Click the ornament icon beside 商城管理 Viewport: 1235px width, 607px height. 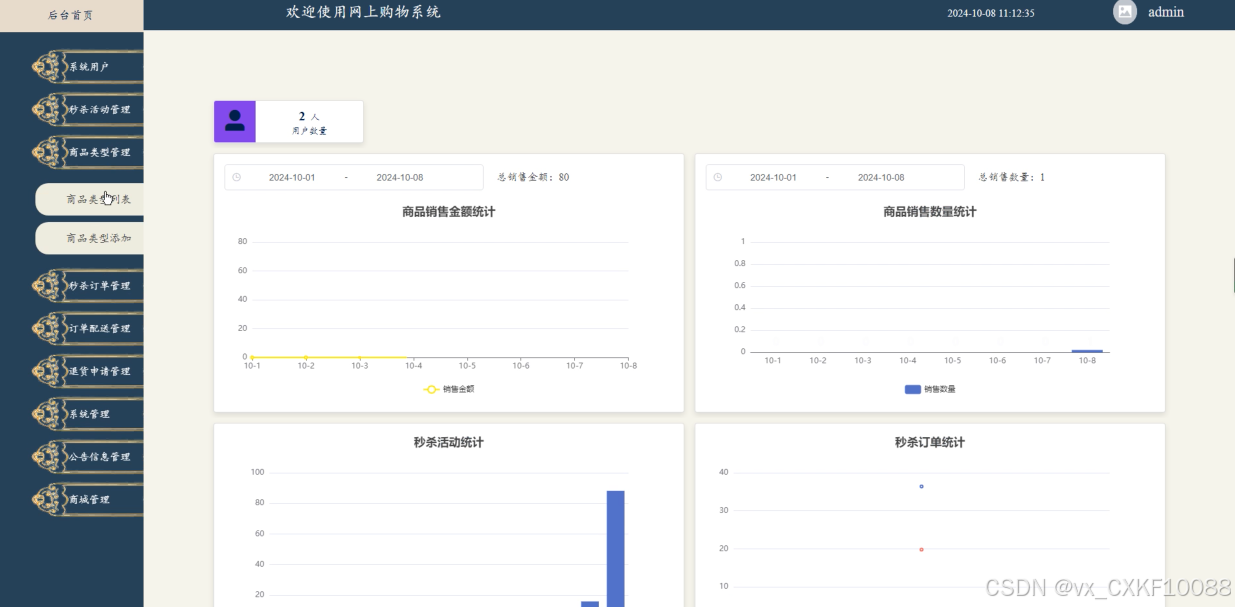(50, 500)
